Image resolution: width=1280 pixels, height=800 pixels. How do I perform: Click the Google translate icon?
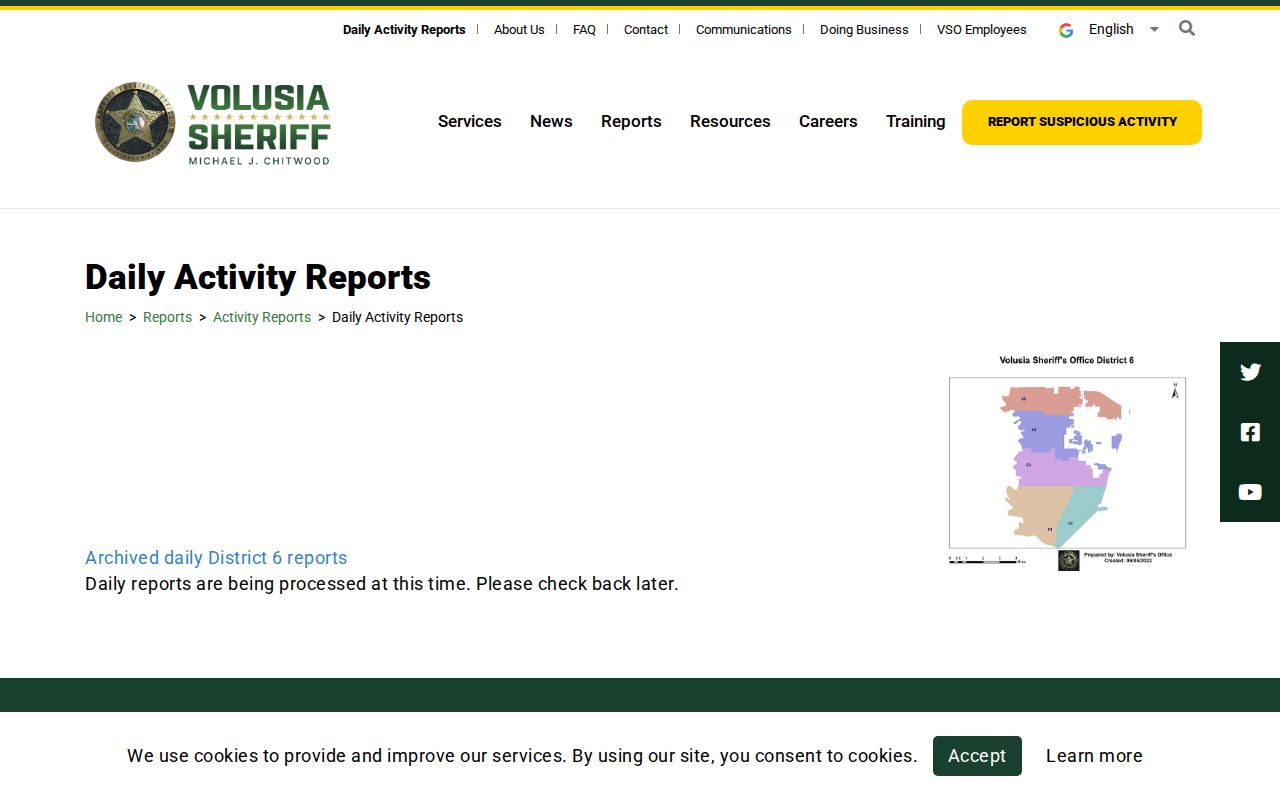(1066, 30)
